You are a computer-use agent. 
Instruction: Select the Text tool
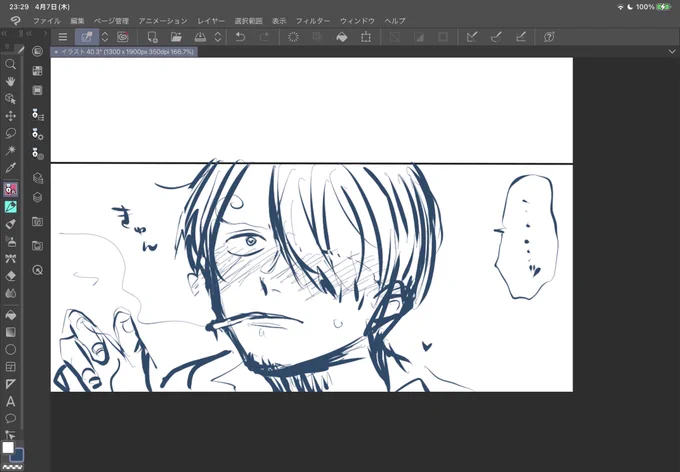click(10, 402)
